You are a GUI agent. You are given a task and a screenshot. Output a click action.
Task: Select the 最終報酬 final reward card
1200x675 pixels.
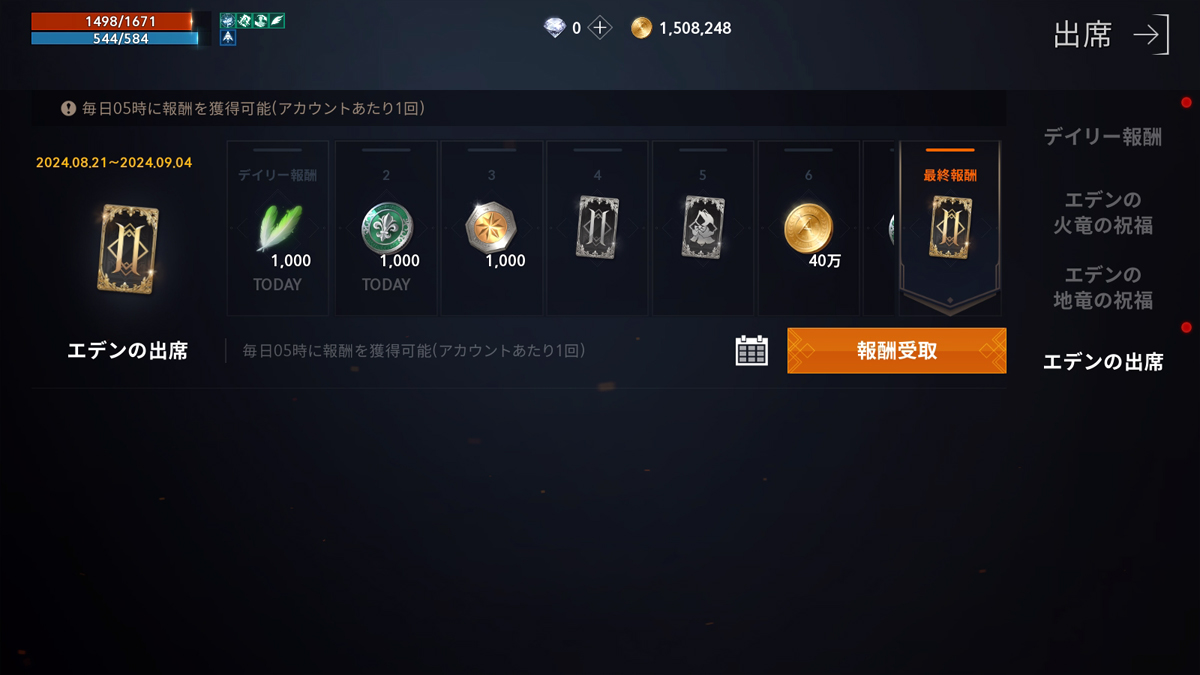[x=950, y=229]
